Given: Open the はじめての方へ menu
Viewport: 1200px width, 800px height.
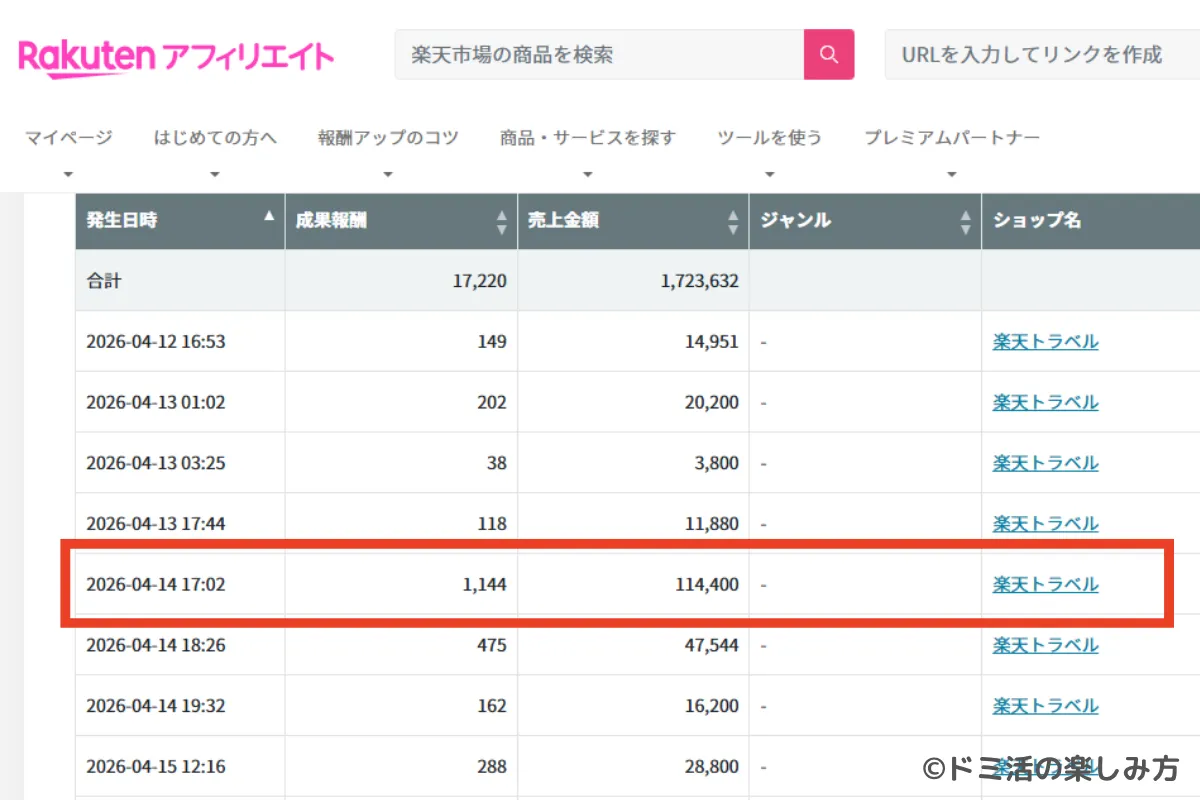Looking at the screenshot, I should tap(215, 138).
